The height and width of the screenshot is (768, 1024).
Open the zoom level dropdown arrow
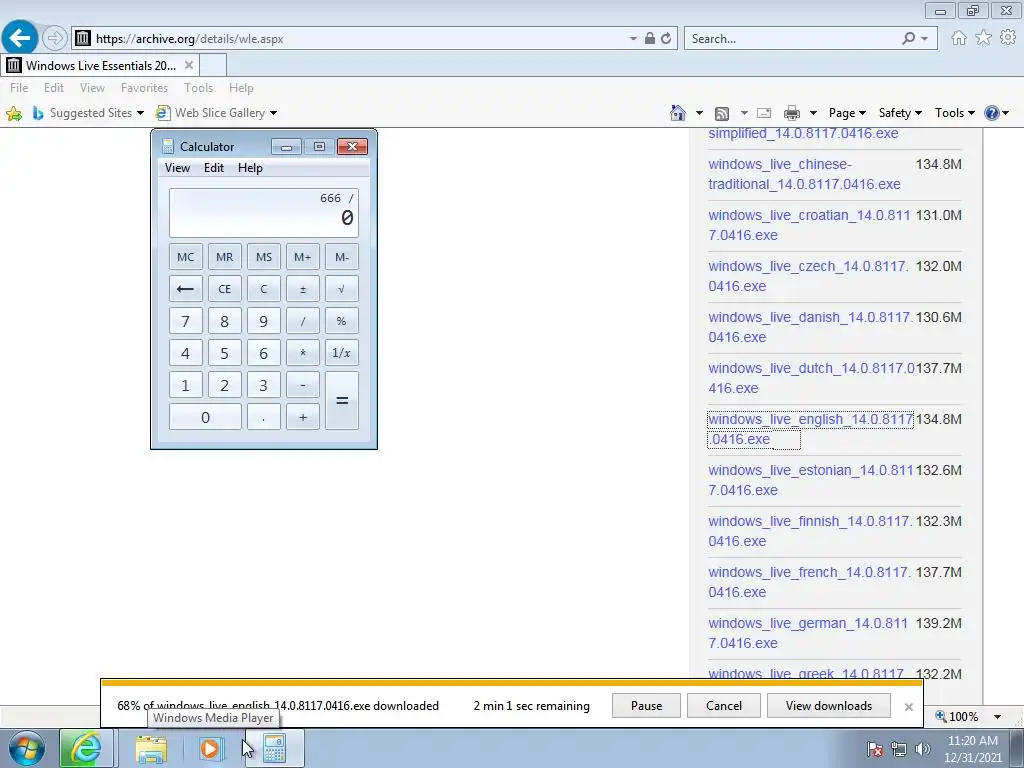[997, 716]
